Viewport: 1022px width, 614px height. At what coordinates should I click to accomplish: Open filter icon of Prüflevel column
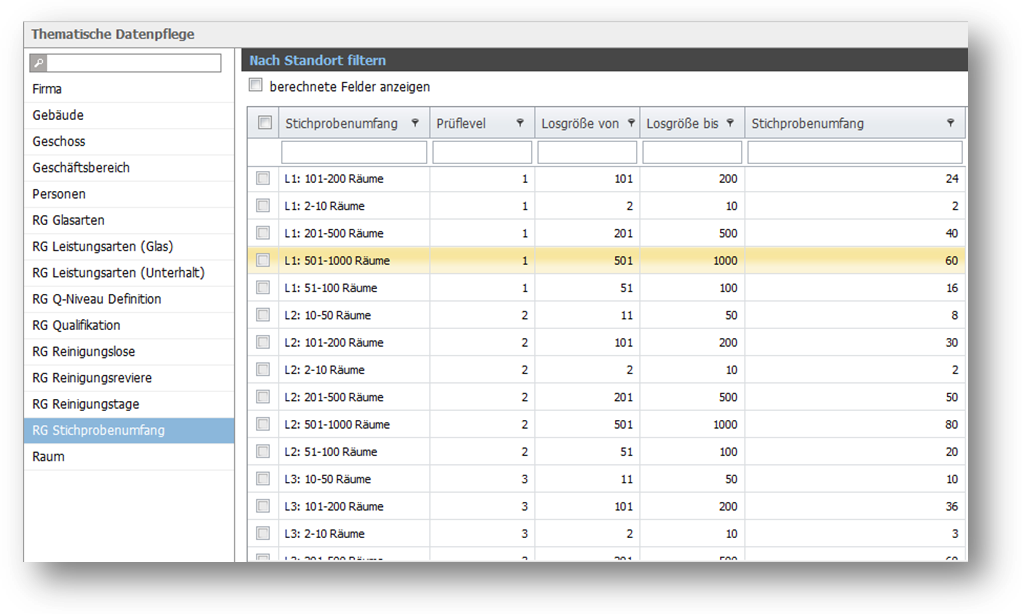(x=520, y=123)
